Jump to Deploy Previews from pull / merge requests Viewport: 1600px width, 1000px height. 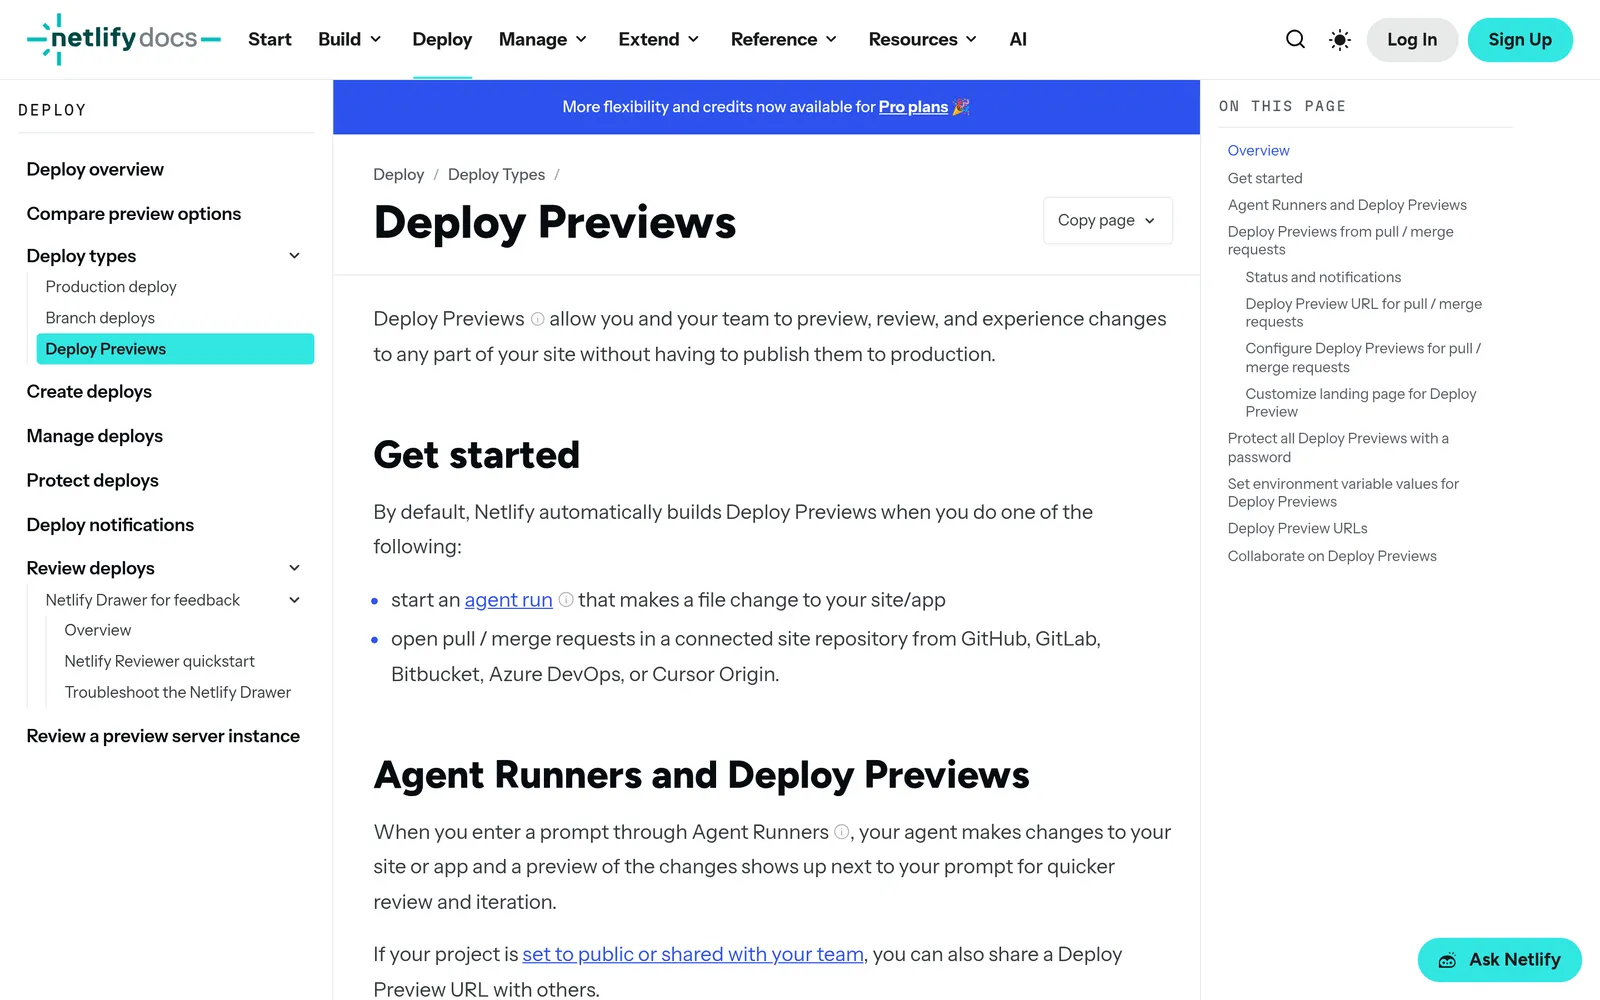point(1341,240)
